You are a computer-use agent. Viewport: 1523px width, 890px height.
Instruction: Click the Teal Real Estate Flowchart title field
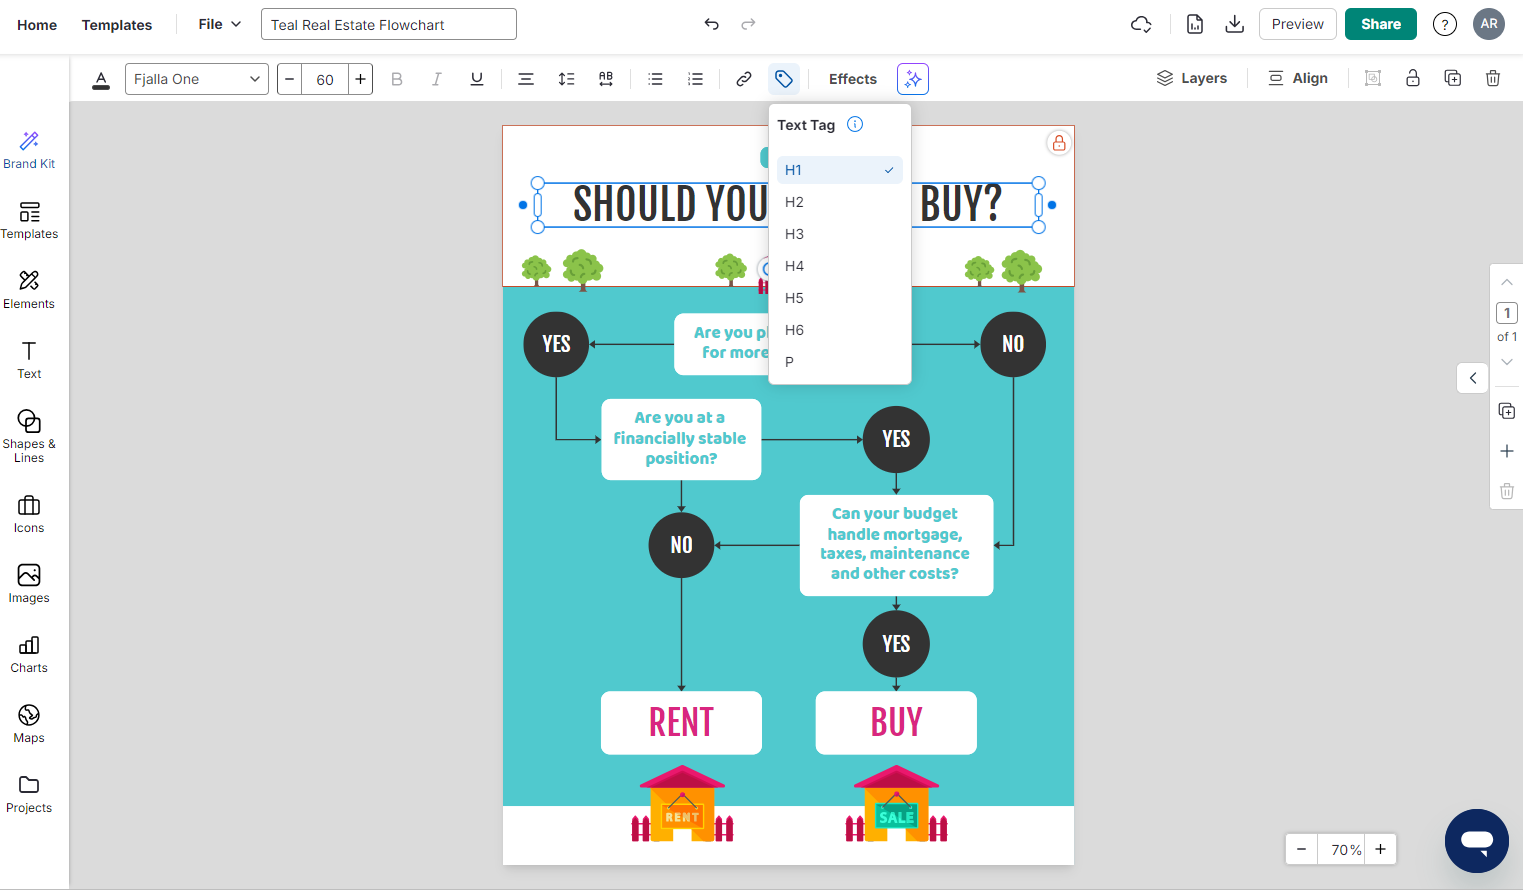tap(388, 23)
